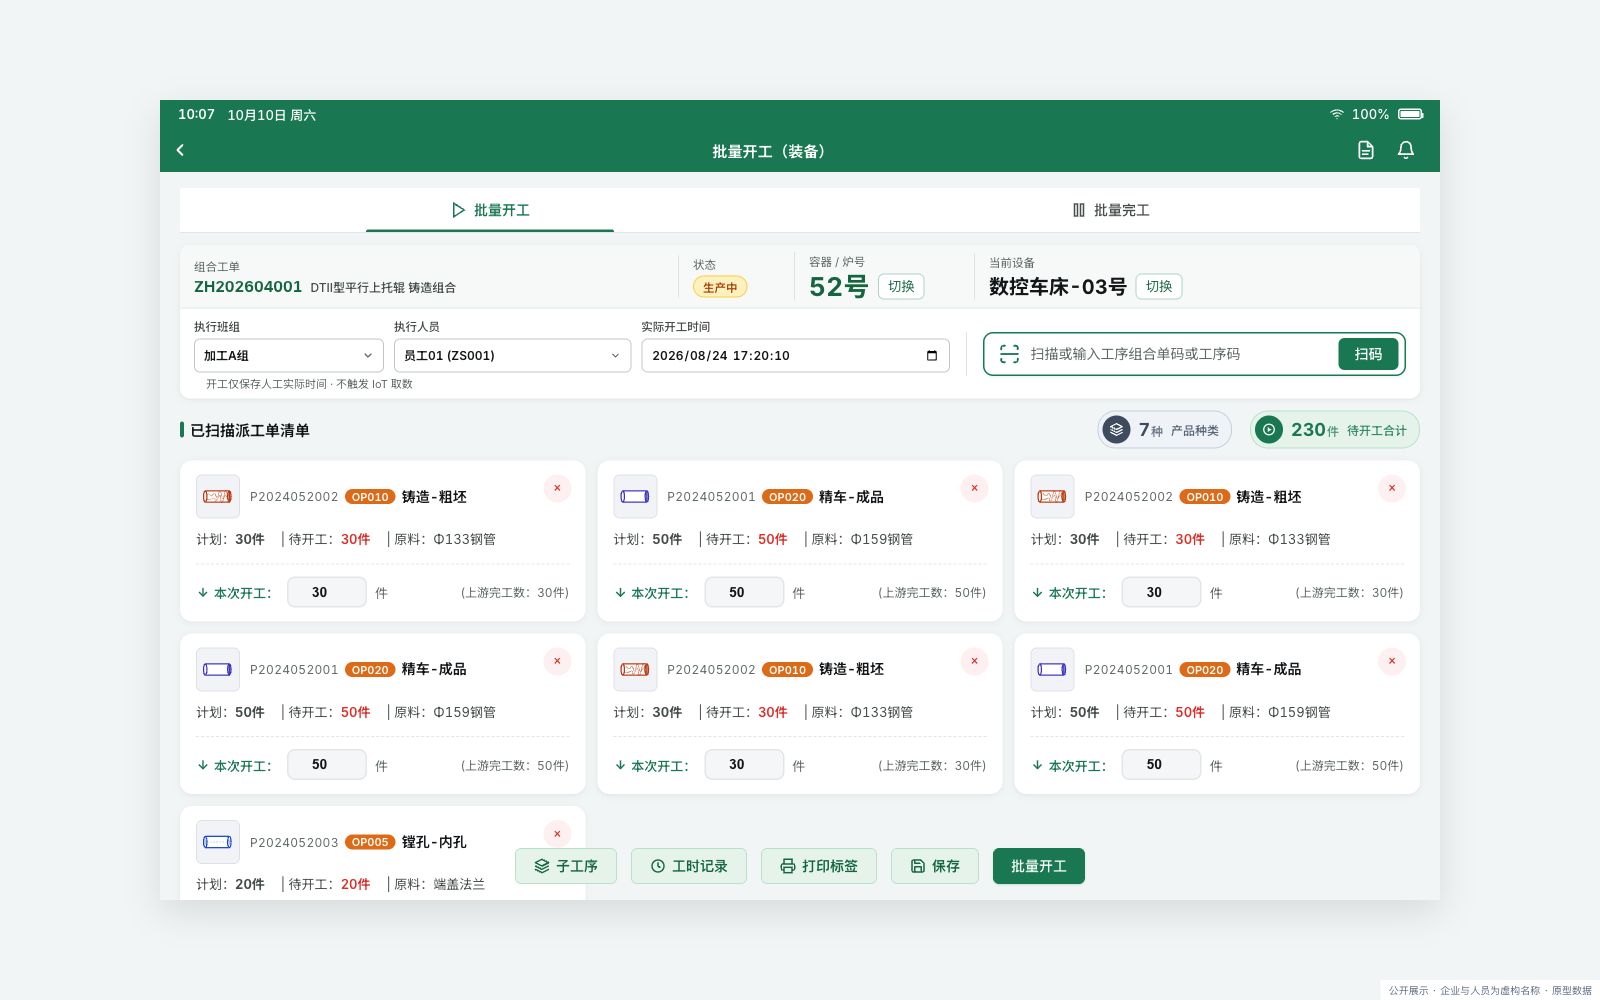Click the 已扫描派工单清单 heading
Screen dimensions: 1600x1000
[x=250, y=430]
